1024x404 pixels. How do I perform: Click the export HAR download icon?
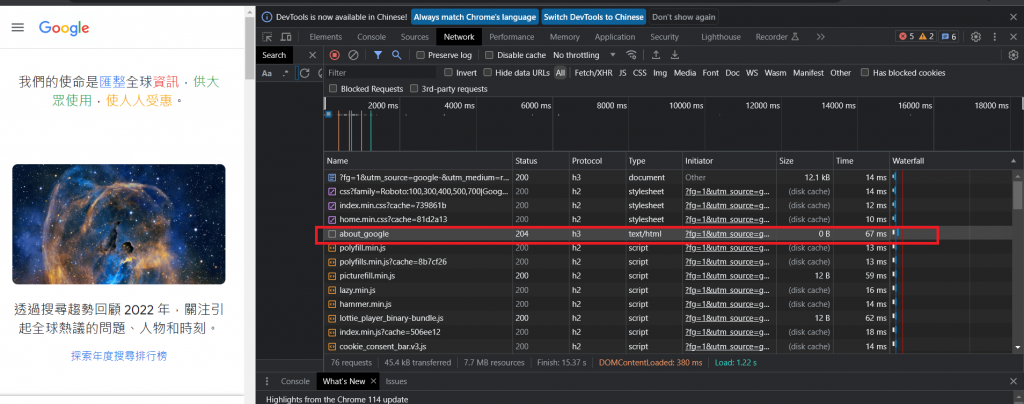click(675, 55)
